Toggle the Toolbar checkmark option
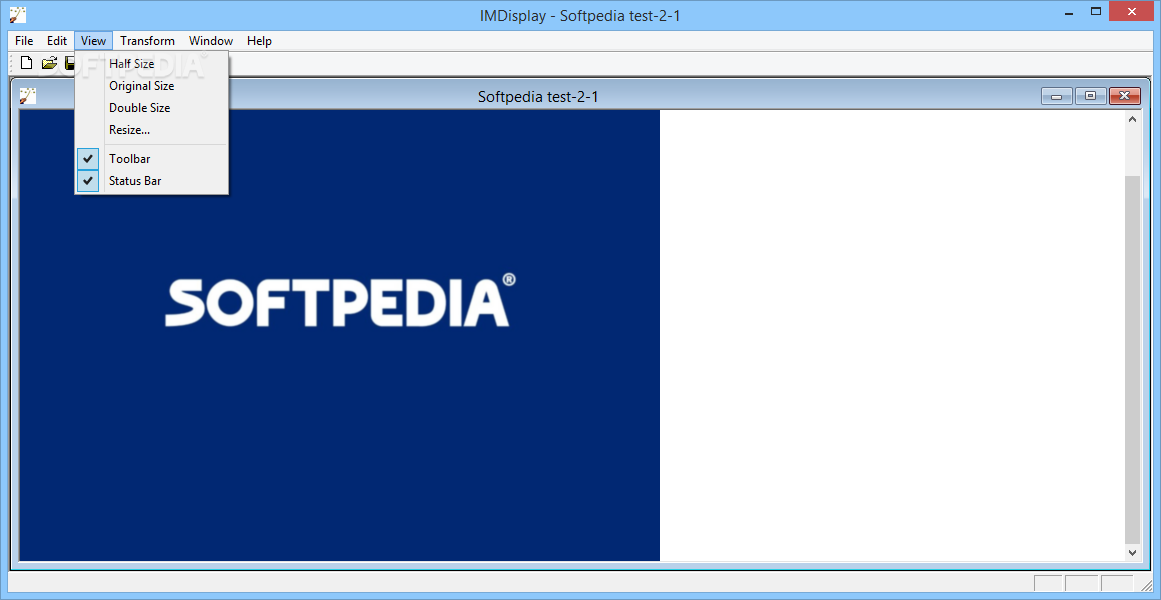 pyautogui.click(x=152, y=159)
